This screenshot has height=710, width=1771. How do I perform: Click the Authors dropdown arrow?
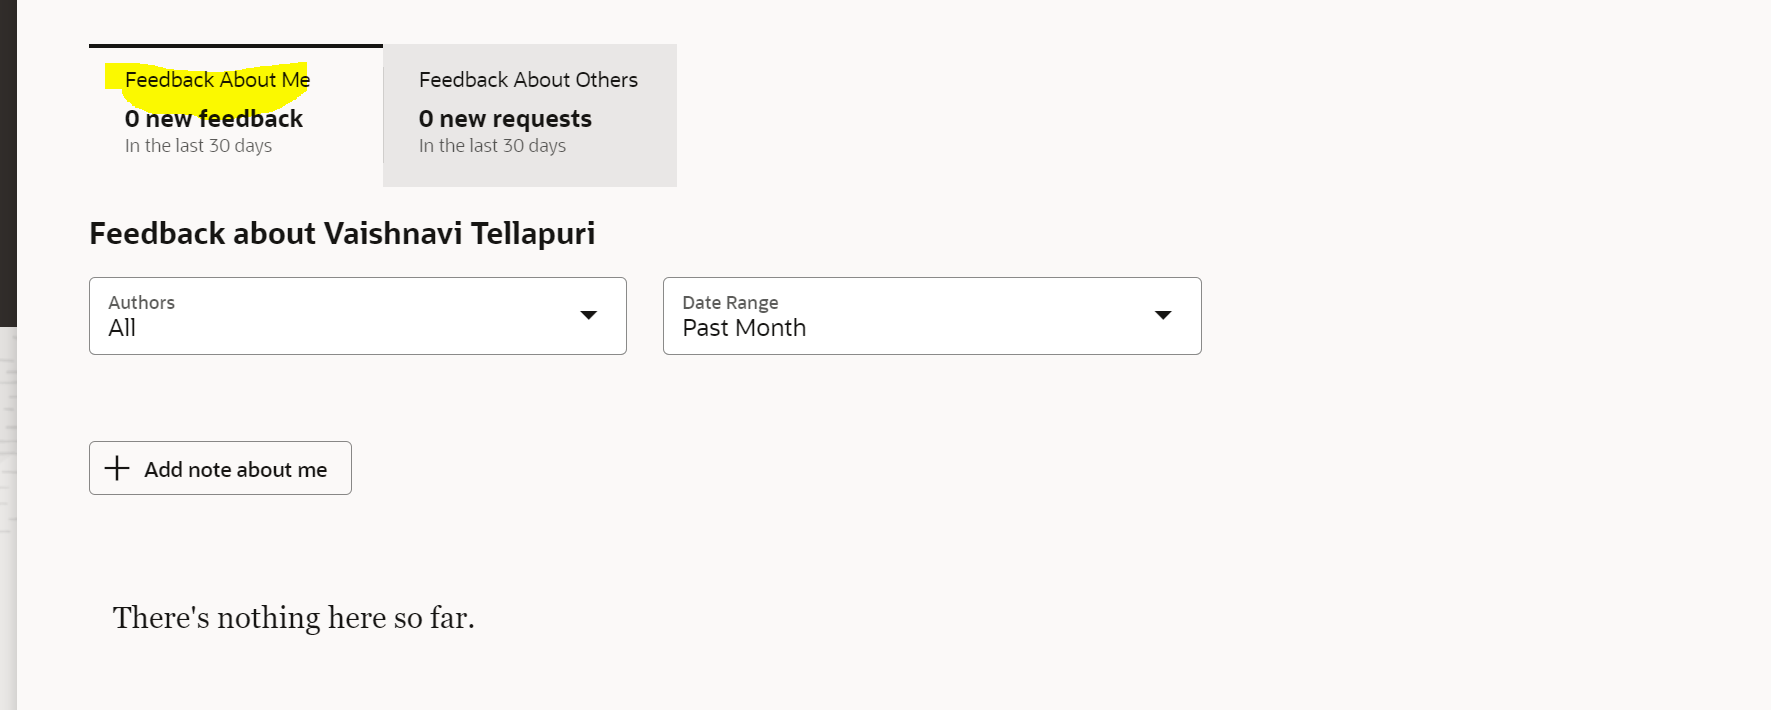click(x=589, y=316)
